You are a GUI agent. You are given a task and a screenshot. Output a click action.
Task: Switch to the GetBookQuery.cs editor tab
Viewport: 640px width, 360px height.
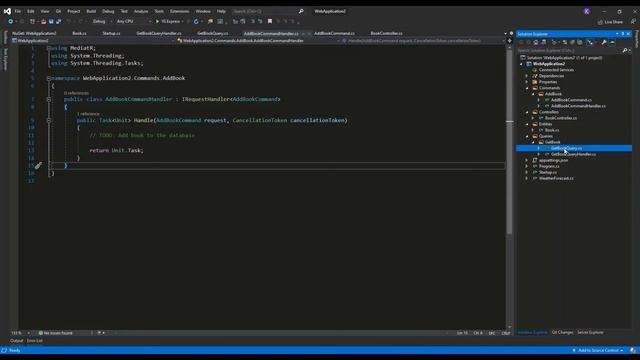coord(213,33)
